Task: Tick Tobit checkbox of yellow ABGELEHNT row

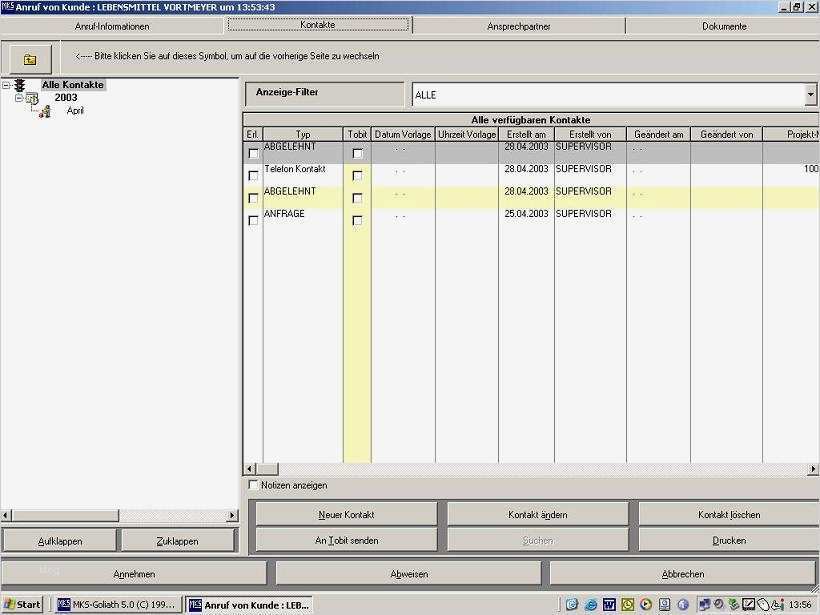Action: pyautogui.click(x=357, y=198)
